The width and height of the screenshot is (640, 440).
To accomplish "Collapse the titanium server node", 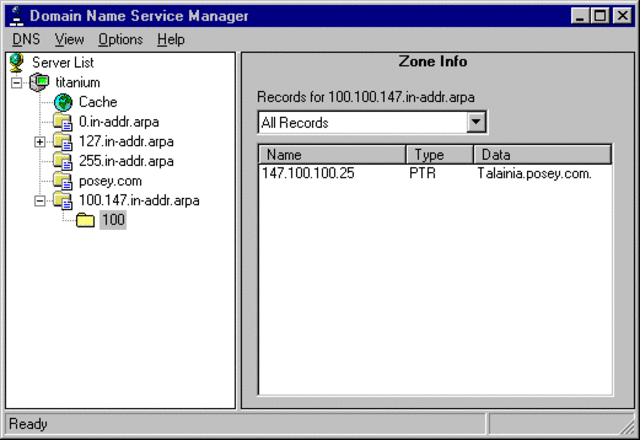I will (16, 83).
